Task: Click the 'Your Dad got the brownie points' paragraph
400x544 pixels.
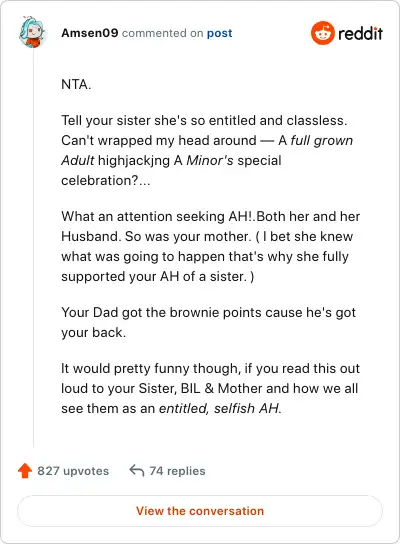Action: (208, 322)
